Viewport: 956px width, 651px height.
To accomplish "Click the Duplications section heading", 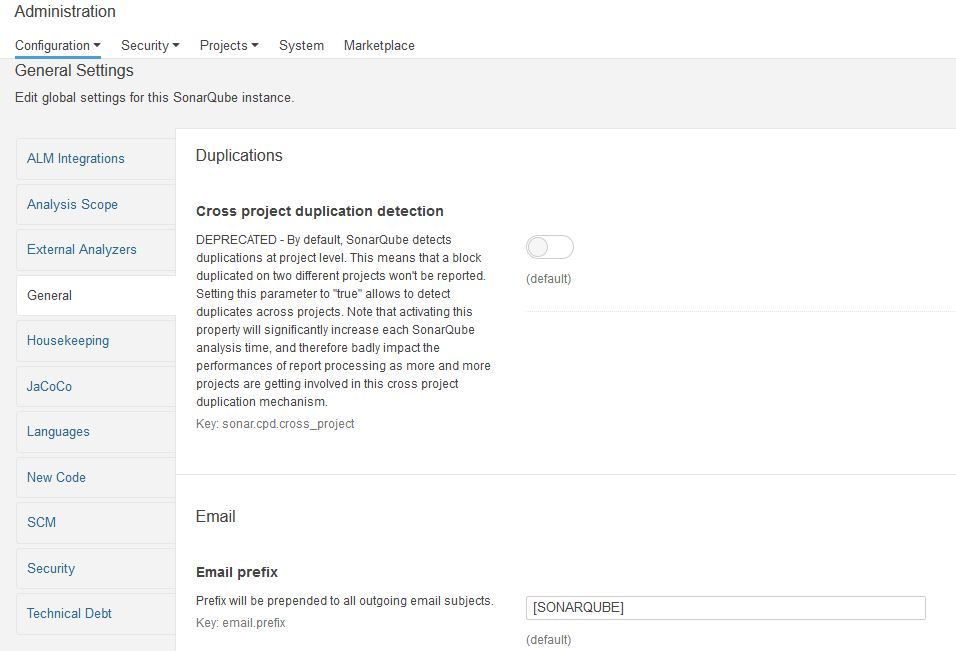I will tap(239, 155).
